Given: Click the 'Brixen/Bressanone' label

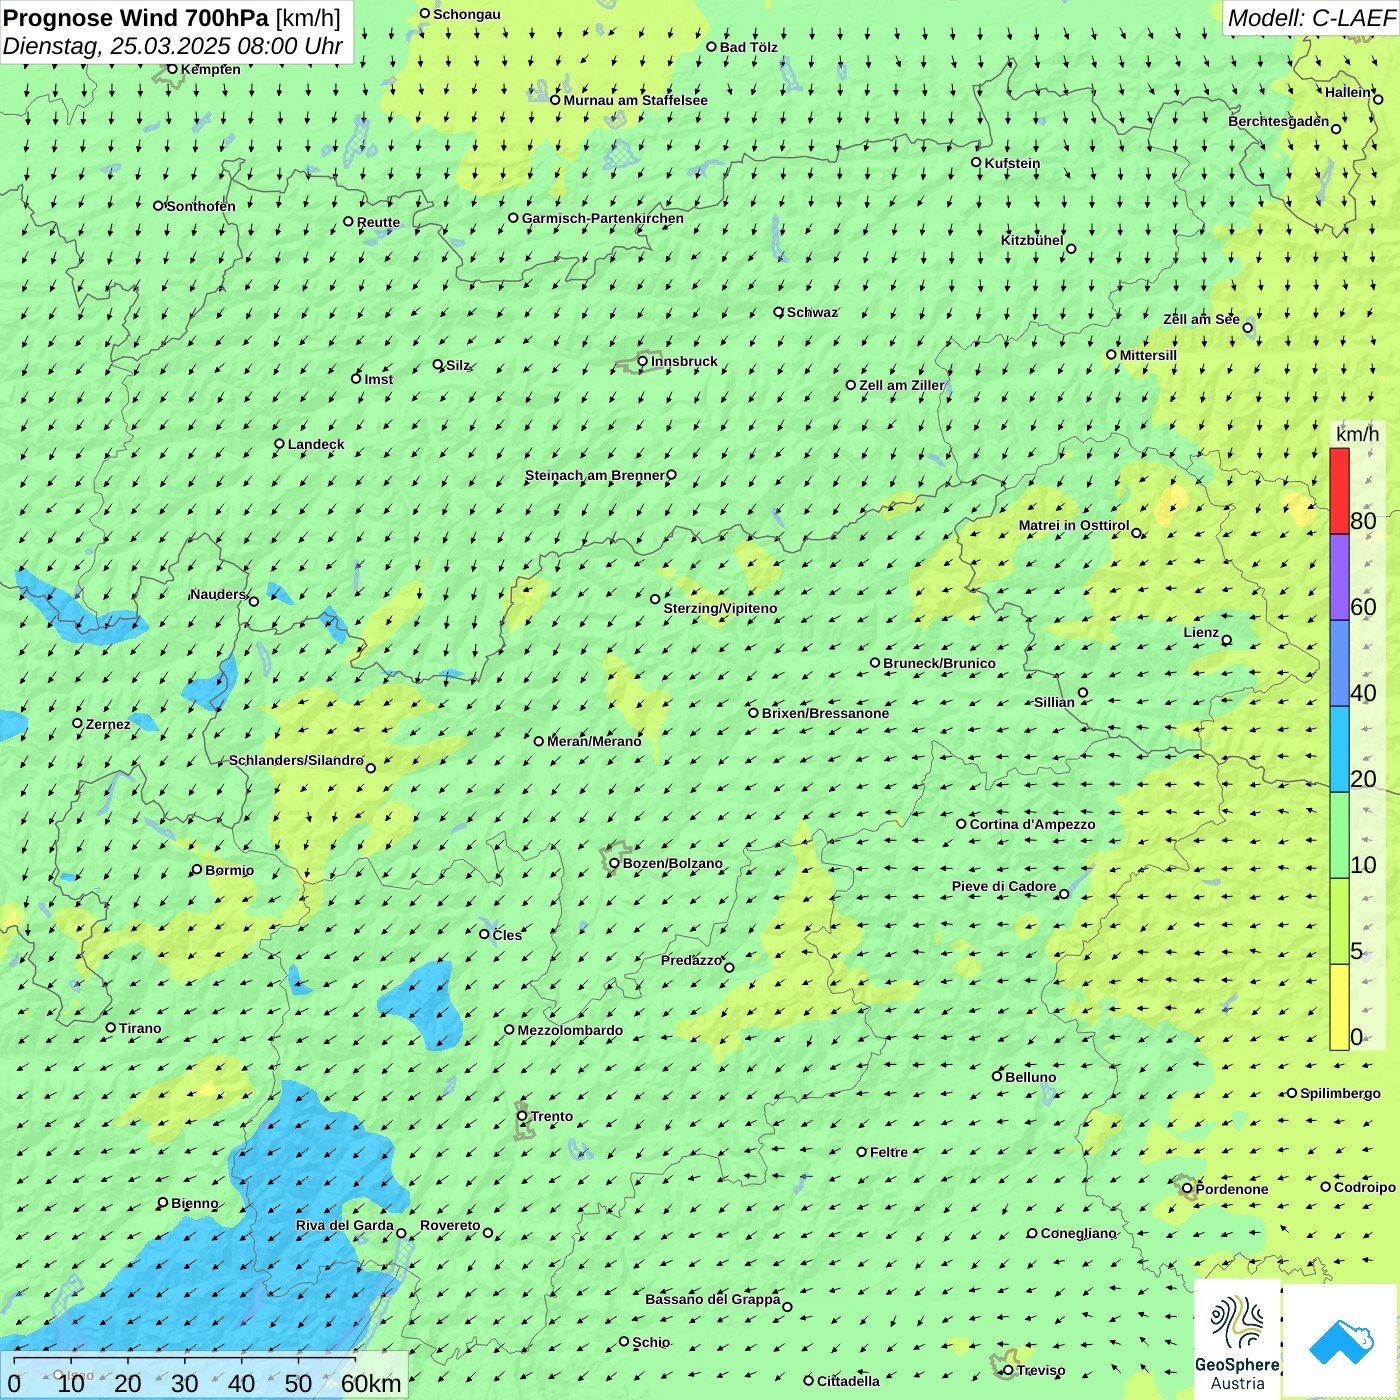Looking at the screenshot, I should [825, 713].
